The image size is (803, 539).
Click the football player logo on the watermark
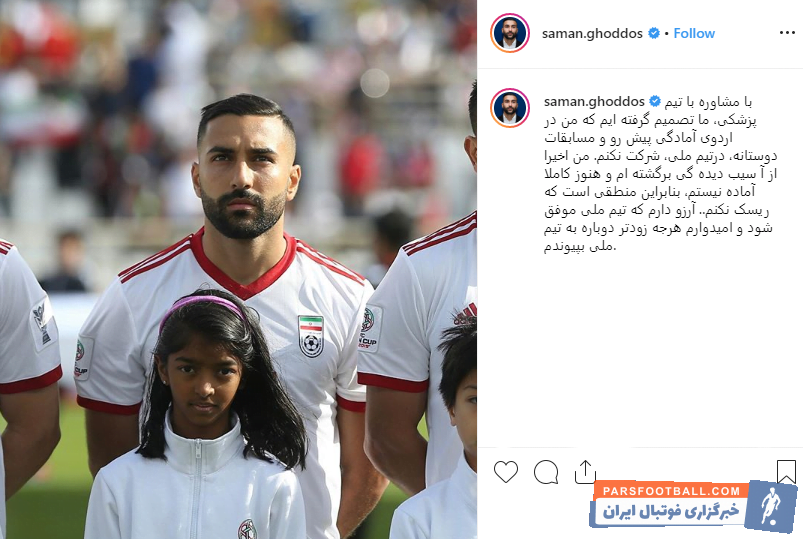click(x=771, y=505)
